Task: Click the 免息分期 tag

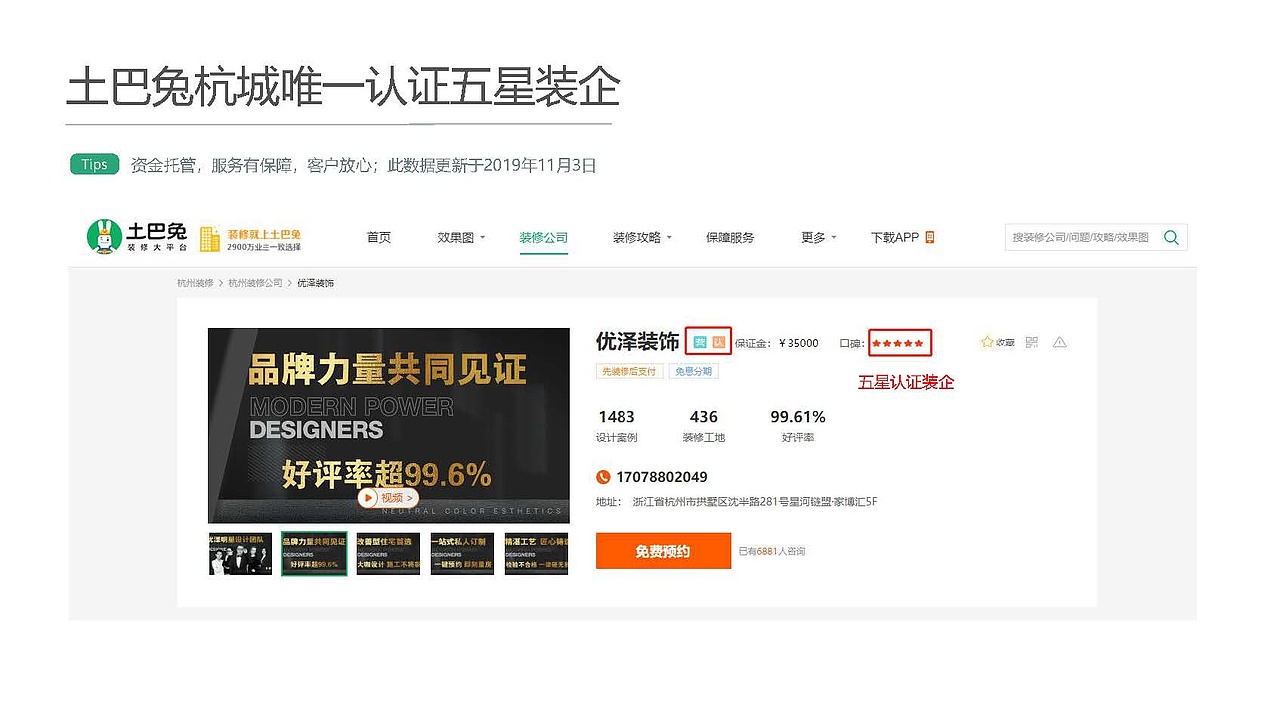Action: [693, 371]
